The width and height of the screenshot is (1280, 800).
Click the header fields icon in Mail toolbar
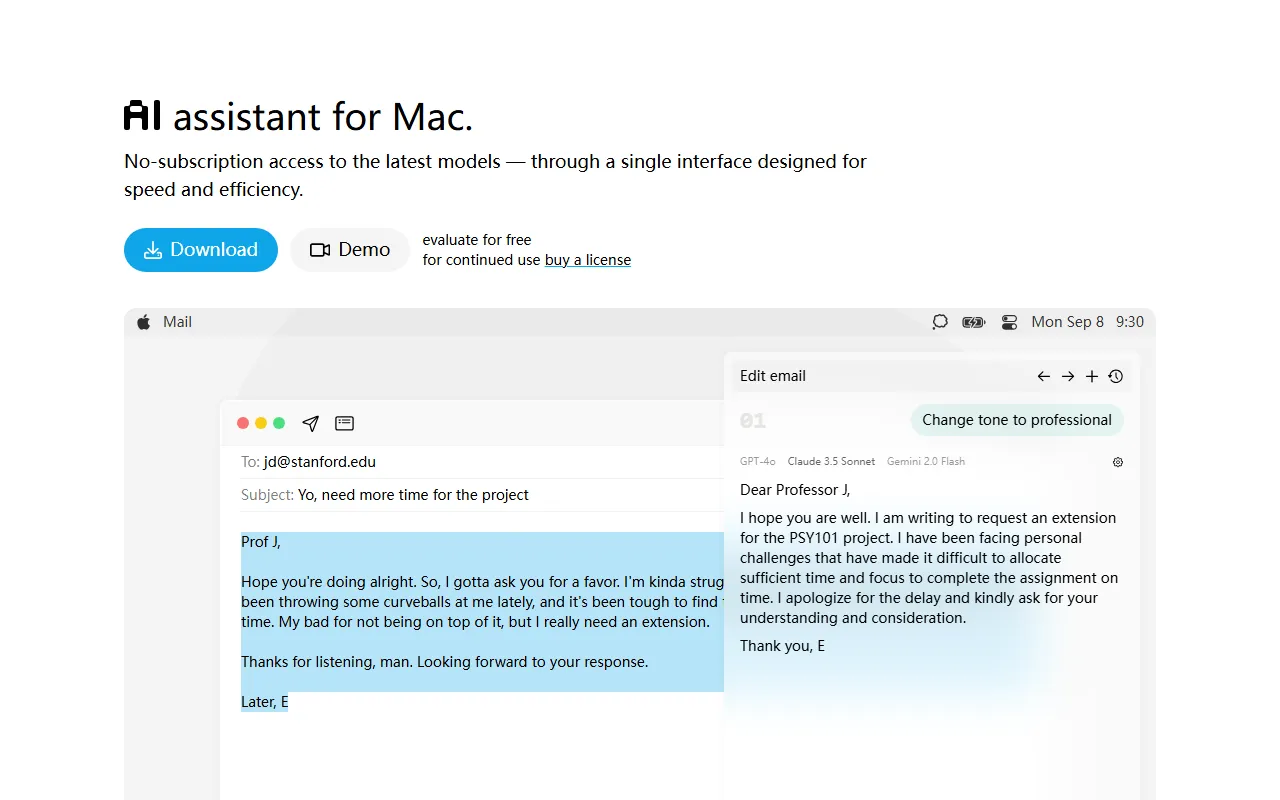click(344, 423)
